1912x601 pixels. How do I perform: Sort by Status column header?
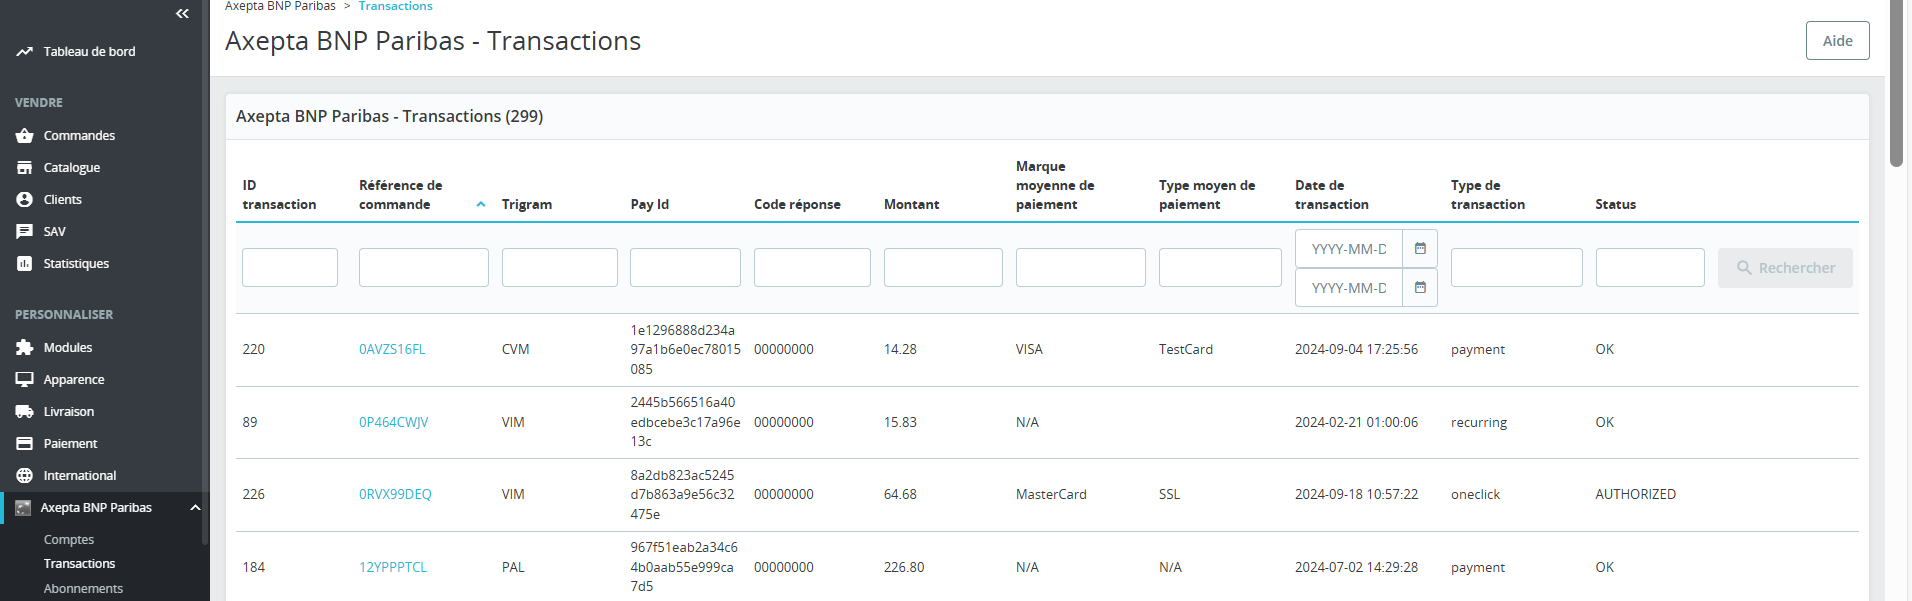[x=1615, y=204]
